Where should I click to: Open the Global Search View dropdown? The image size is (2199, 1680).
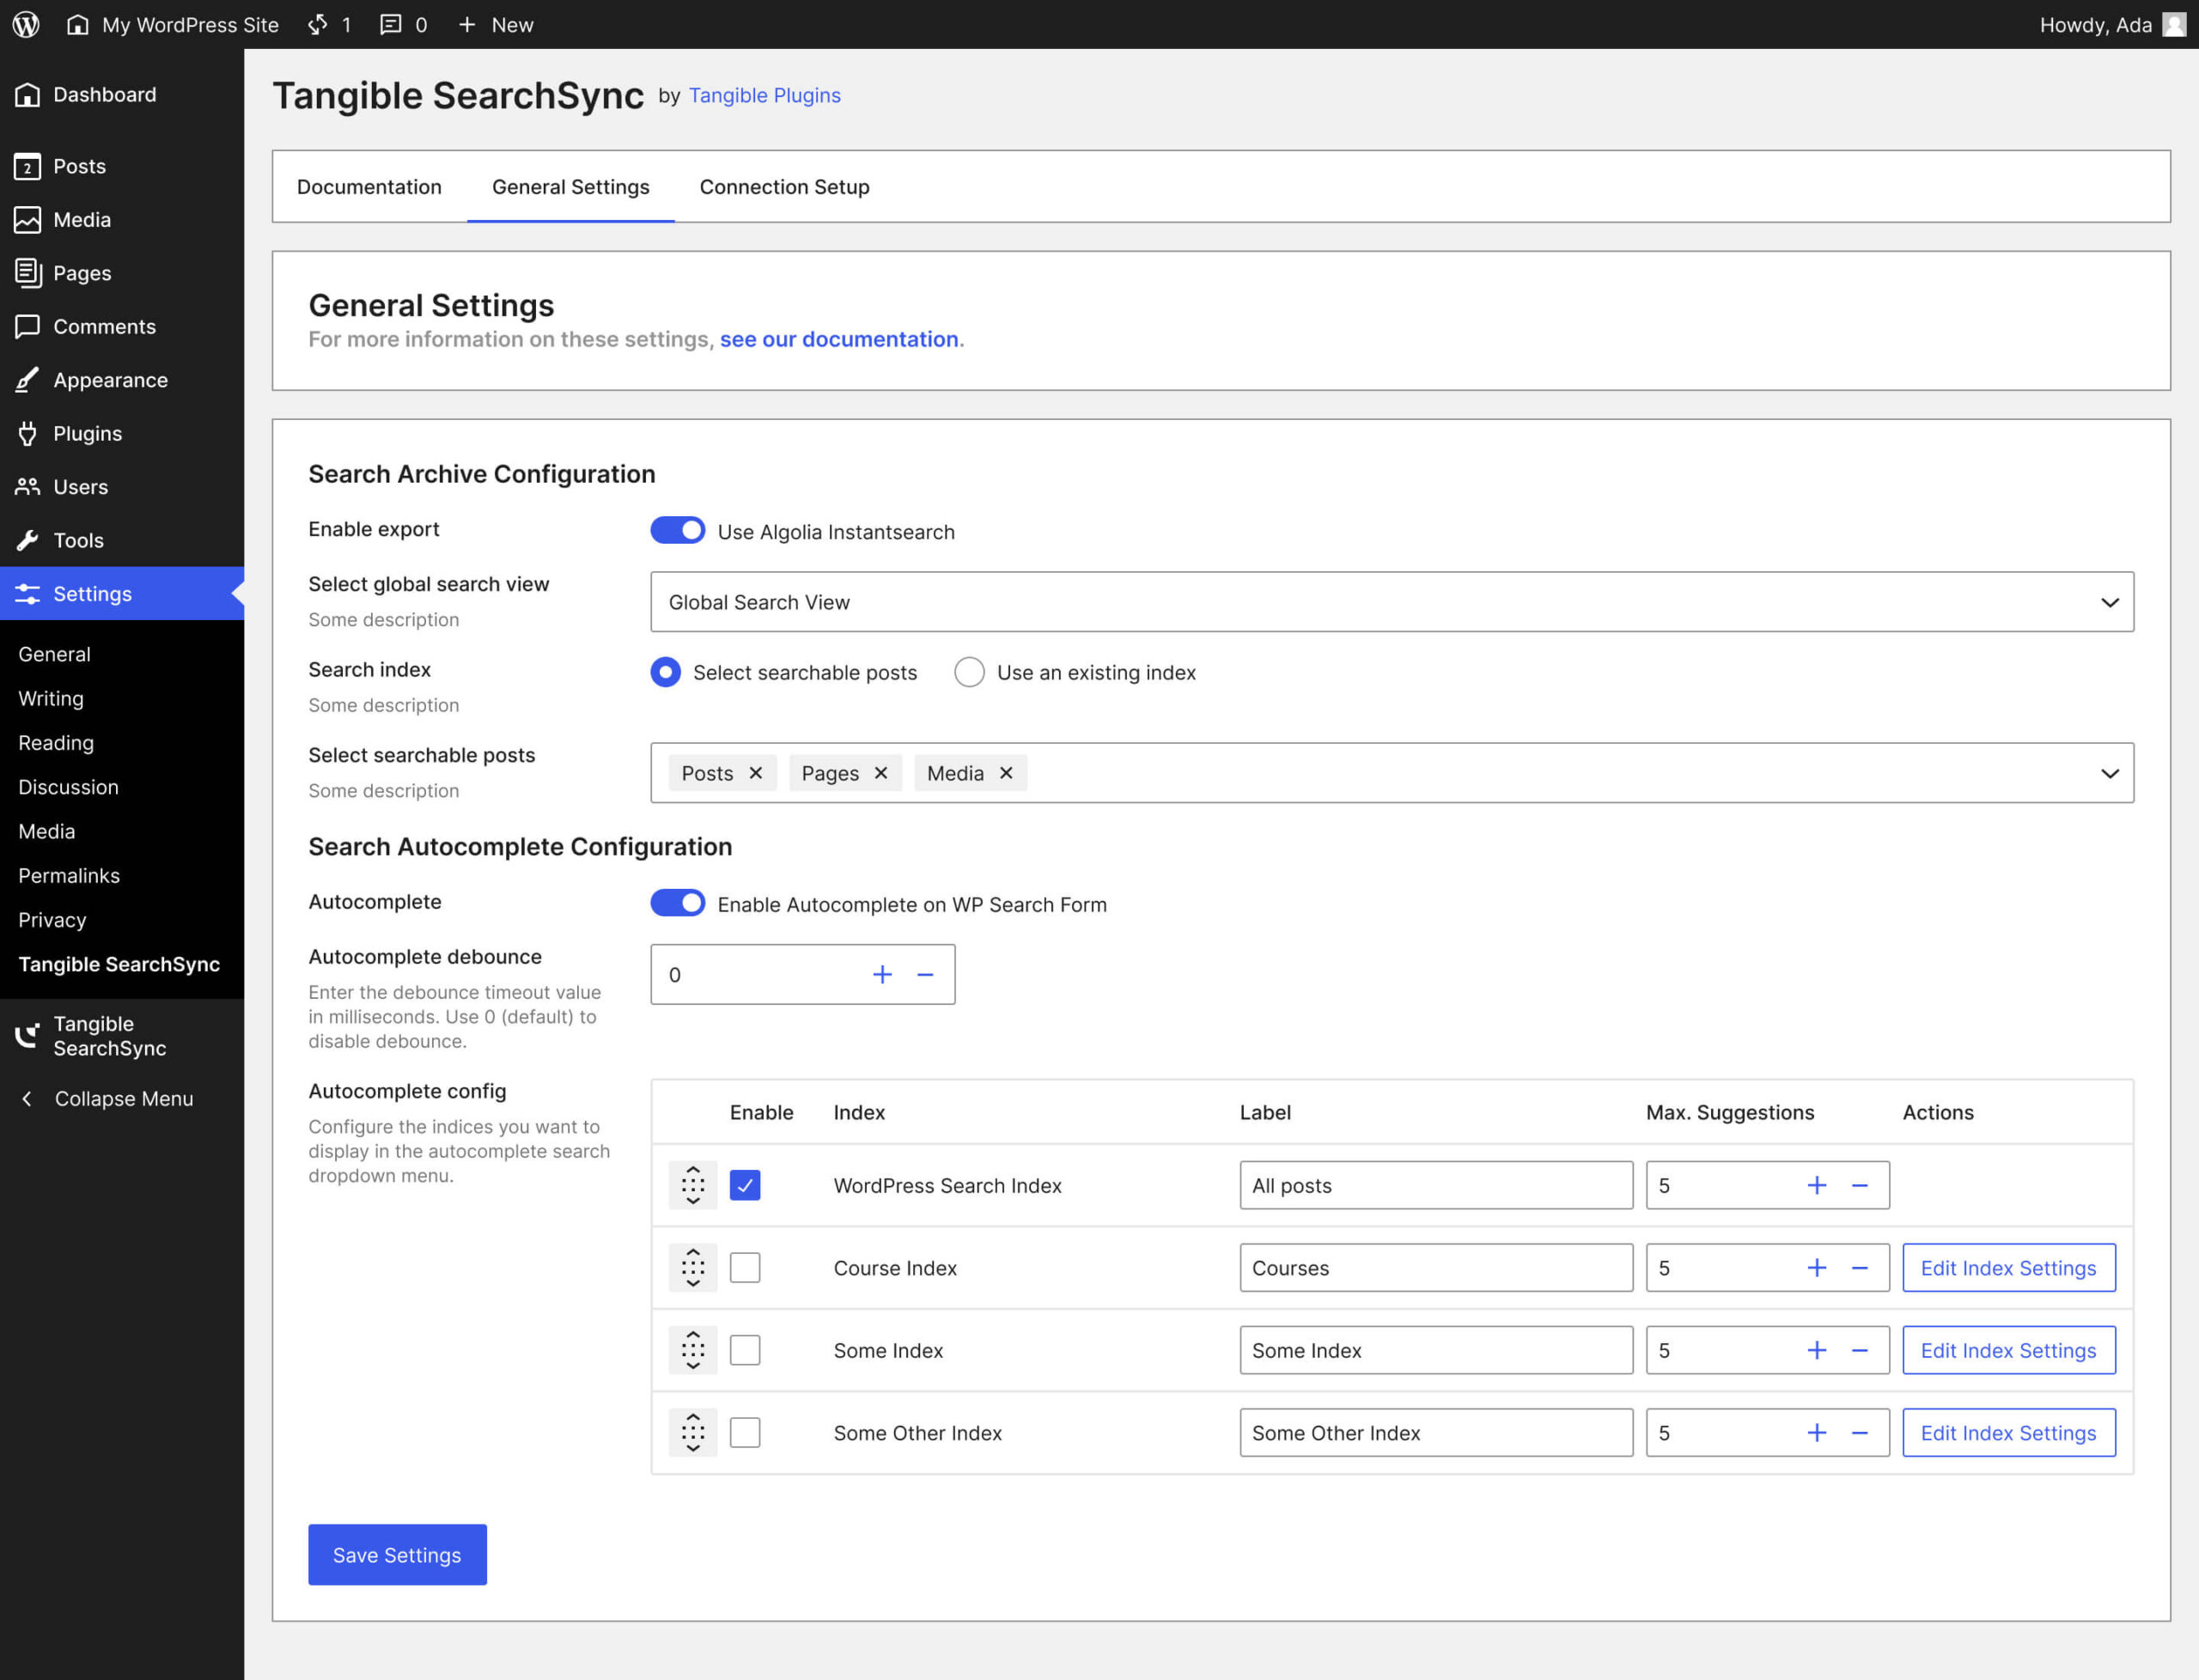pyautogui.click(x=1391, y=602)
